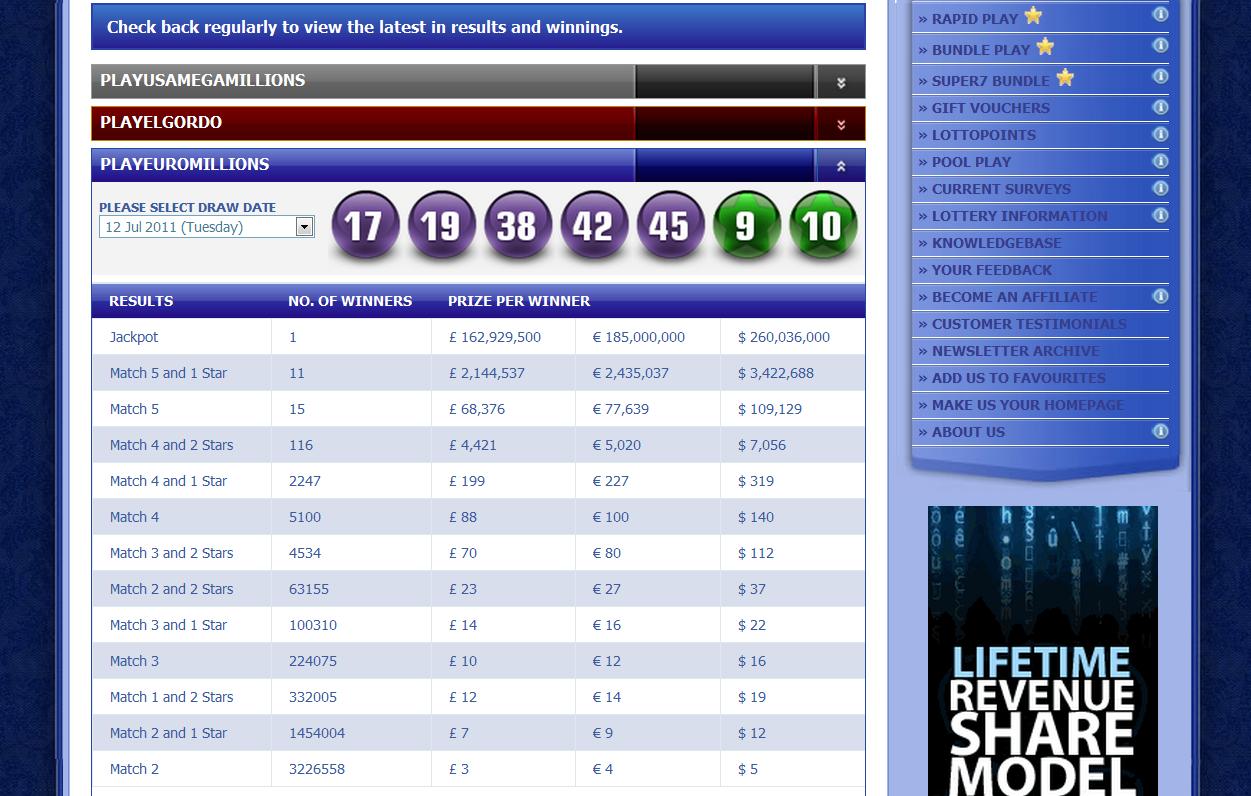Screen dimensions: 1251x796
Task: Click the Lifetime Revenue Share Model banner
Action: point(1042,651)
